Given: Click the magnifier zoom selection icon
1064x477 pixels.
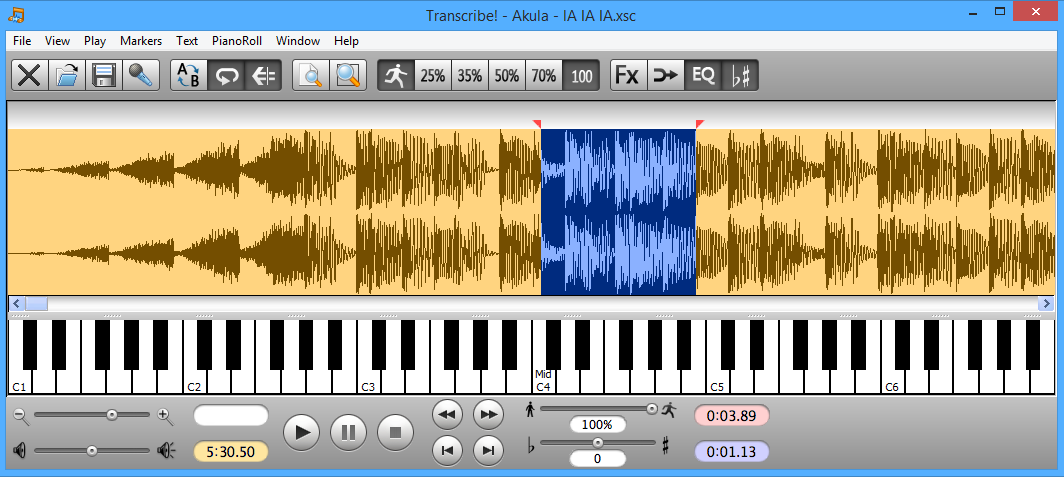Looking at the screenshot, I should coord(348,76).
